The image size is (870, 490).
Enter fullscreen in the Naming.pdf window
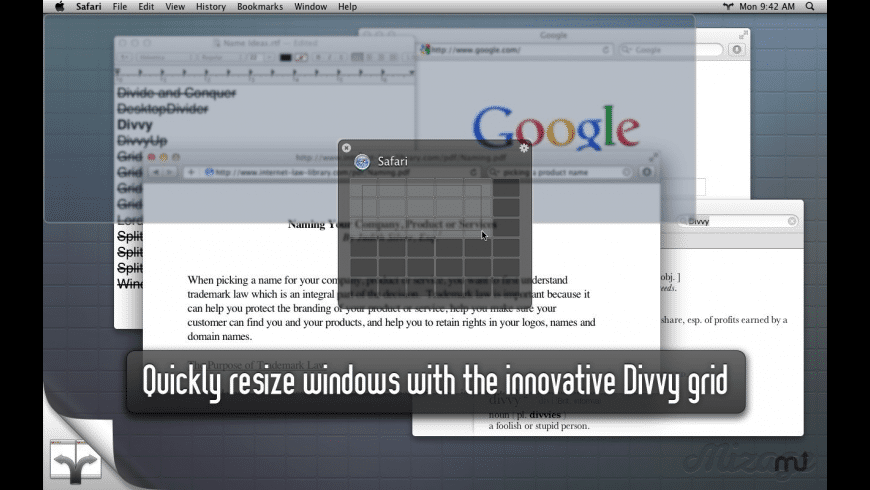(654, 157)
